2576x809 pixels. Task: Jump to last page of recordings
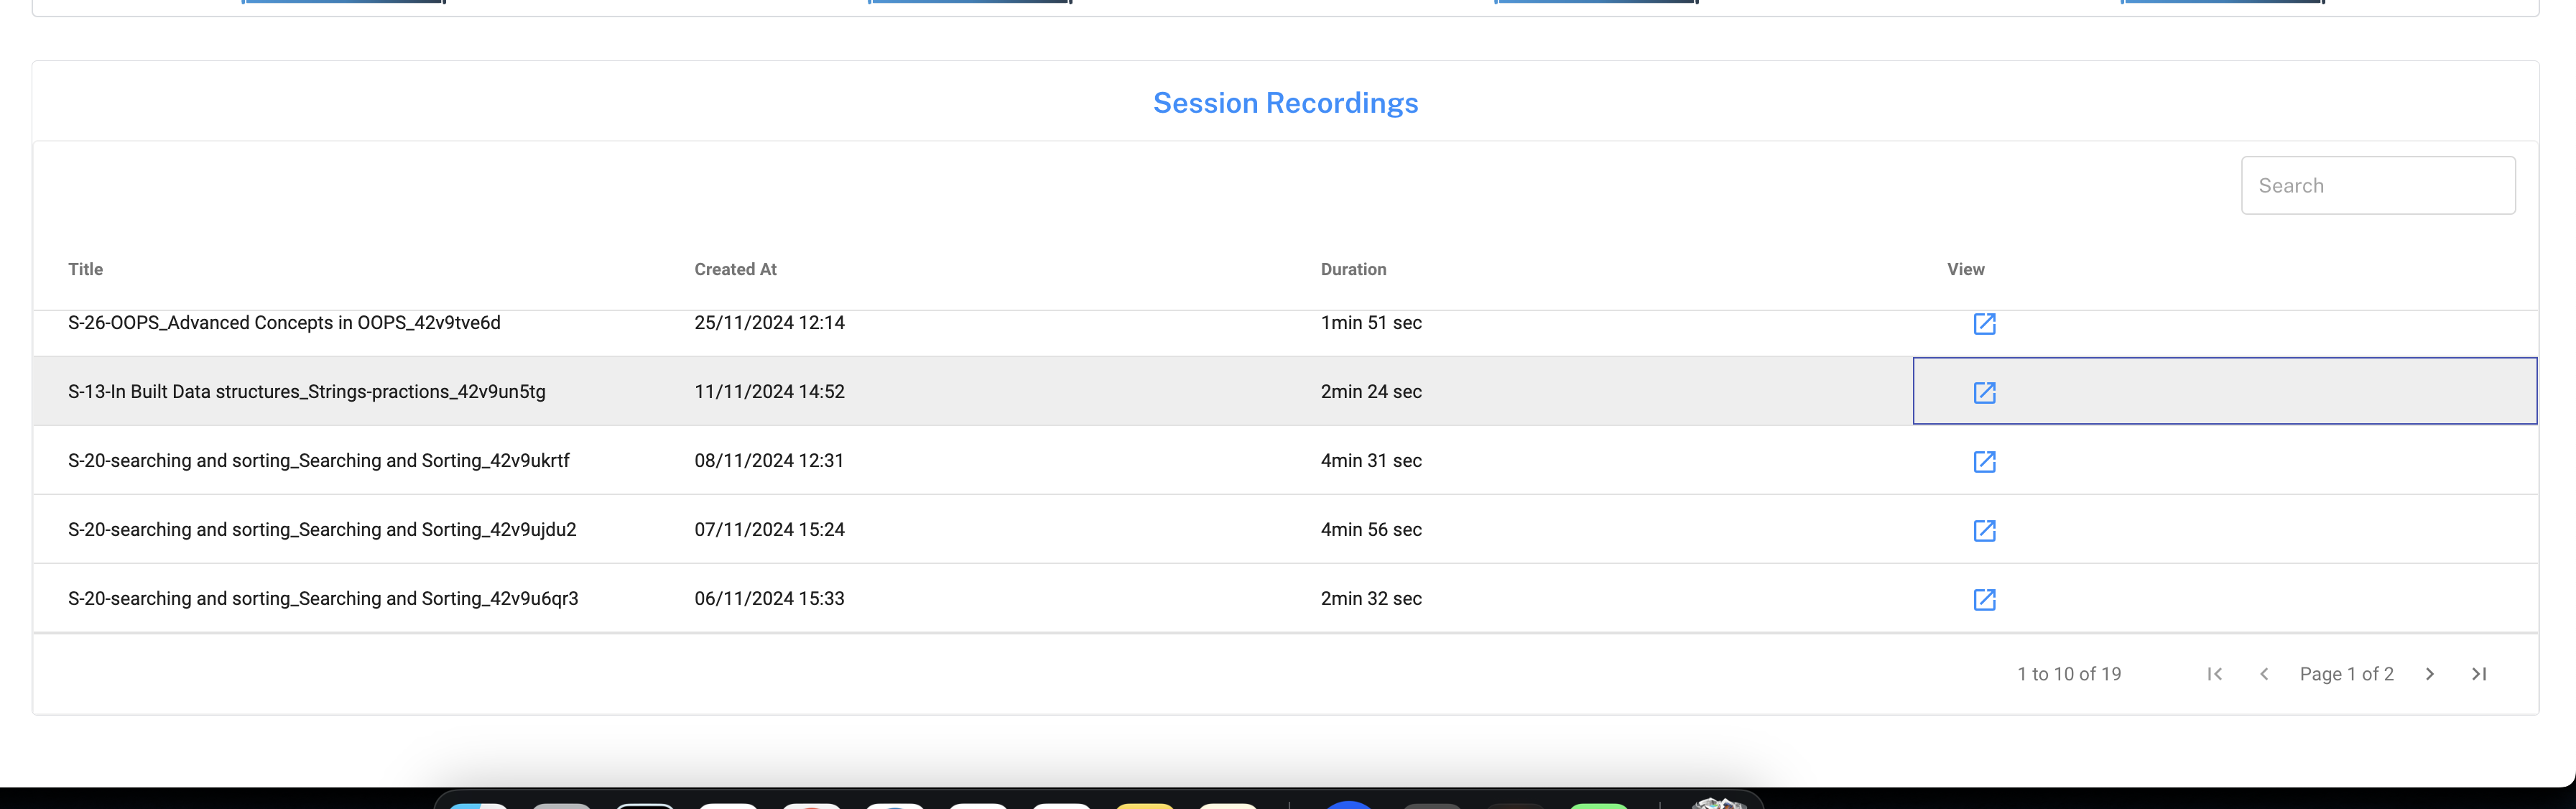2479,674
